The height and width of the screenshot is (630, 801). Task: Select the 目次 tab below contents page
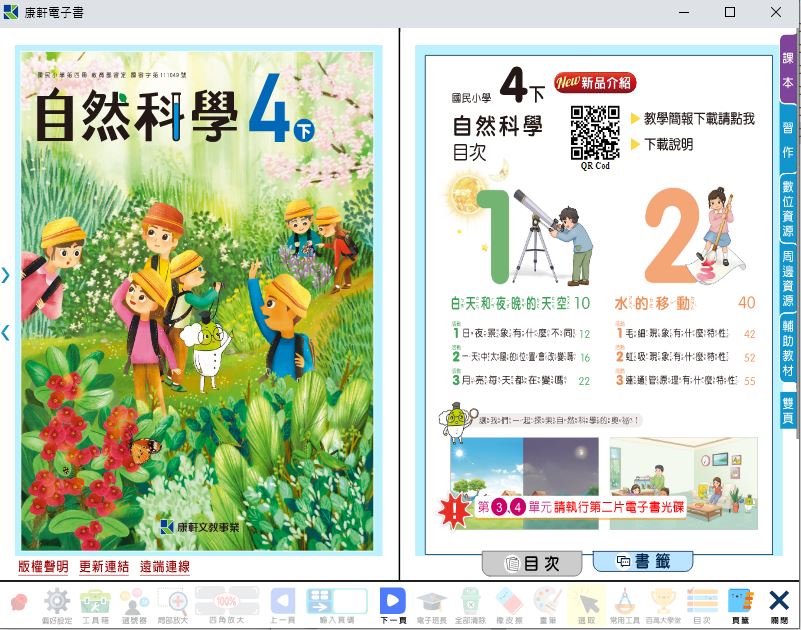532,564
